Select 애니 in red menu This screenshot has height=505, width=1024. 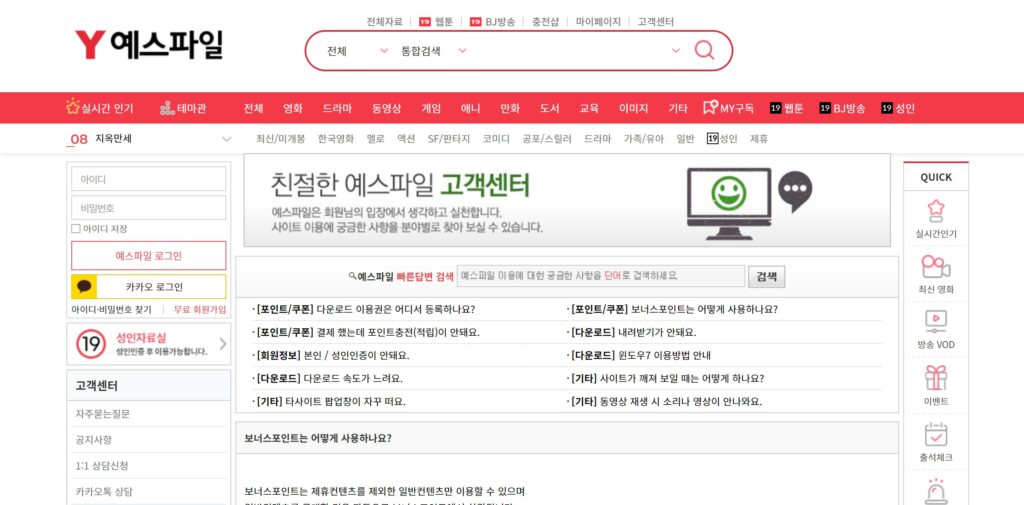(471, 108)
